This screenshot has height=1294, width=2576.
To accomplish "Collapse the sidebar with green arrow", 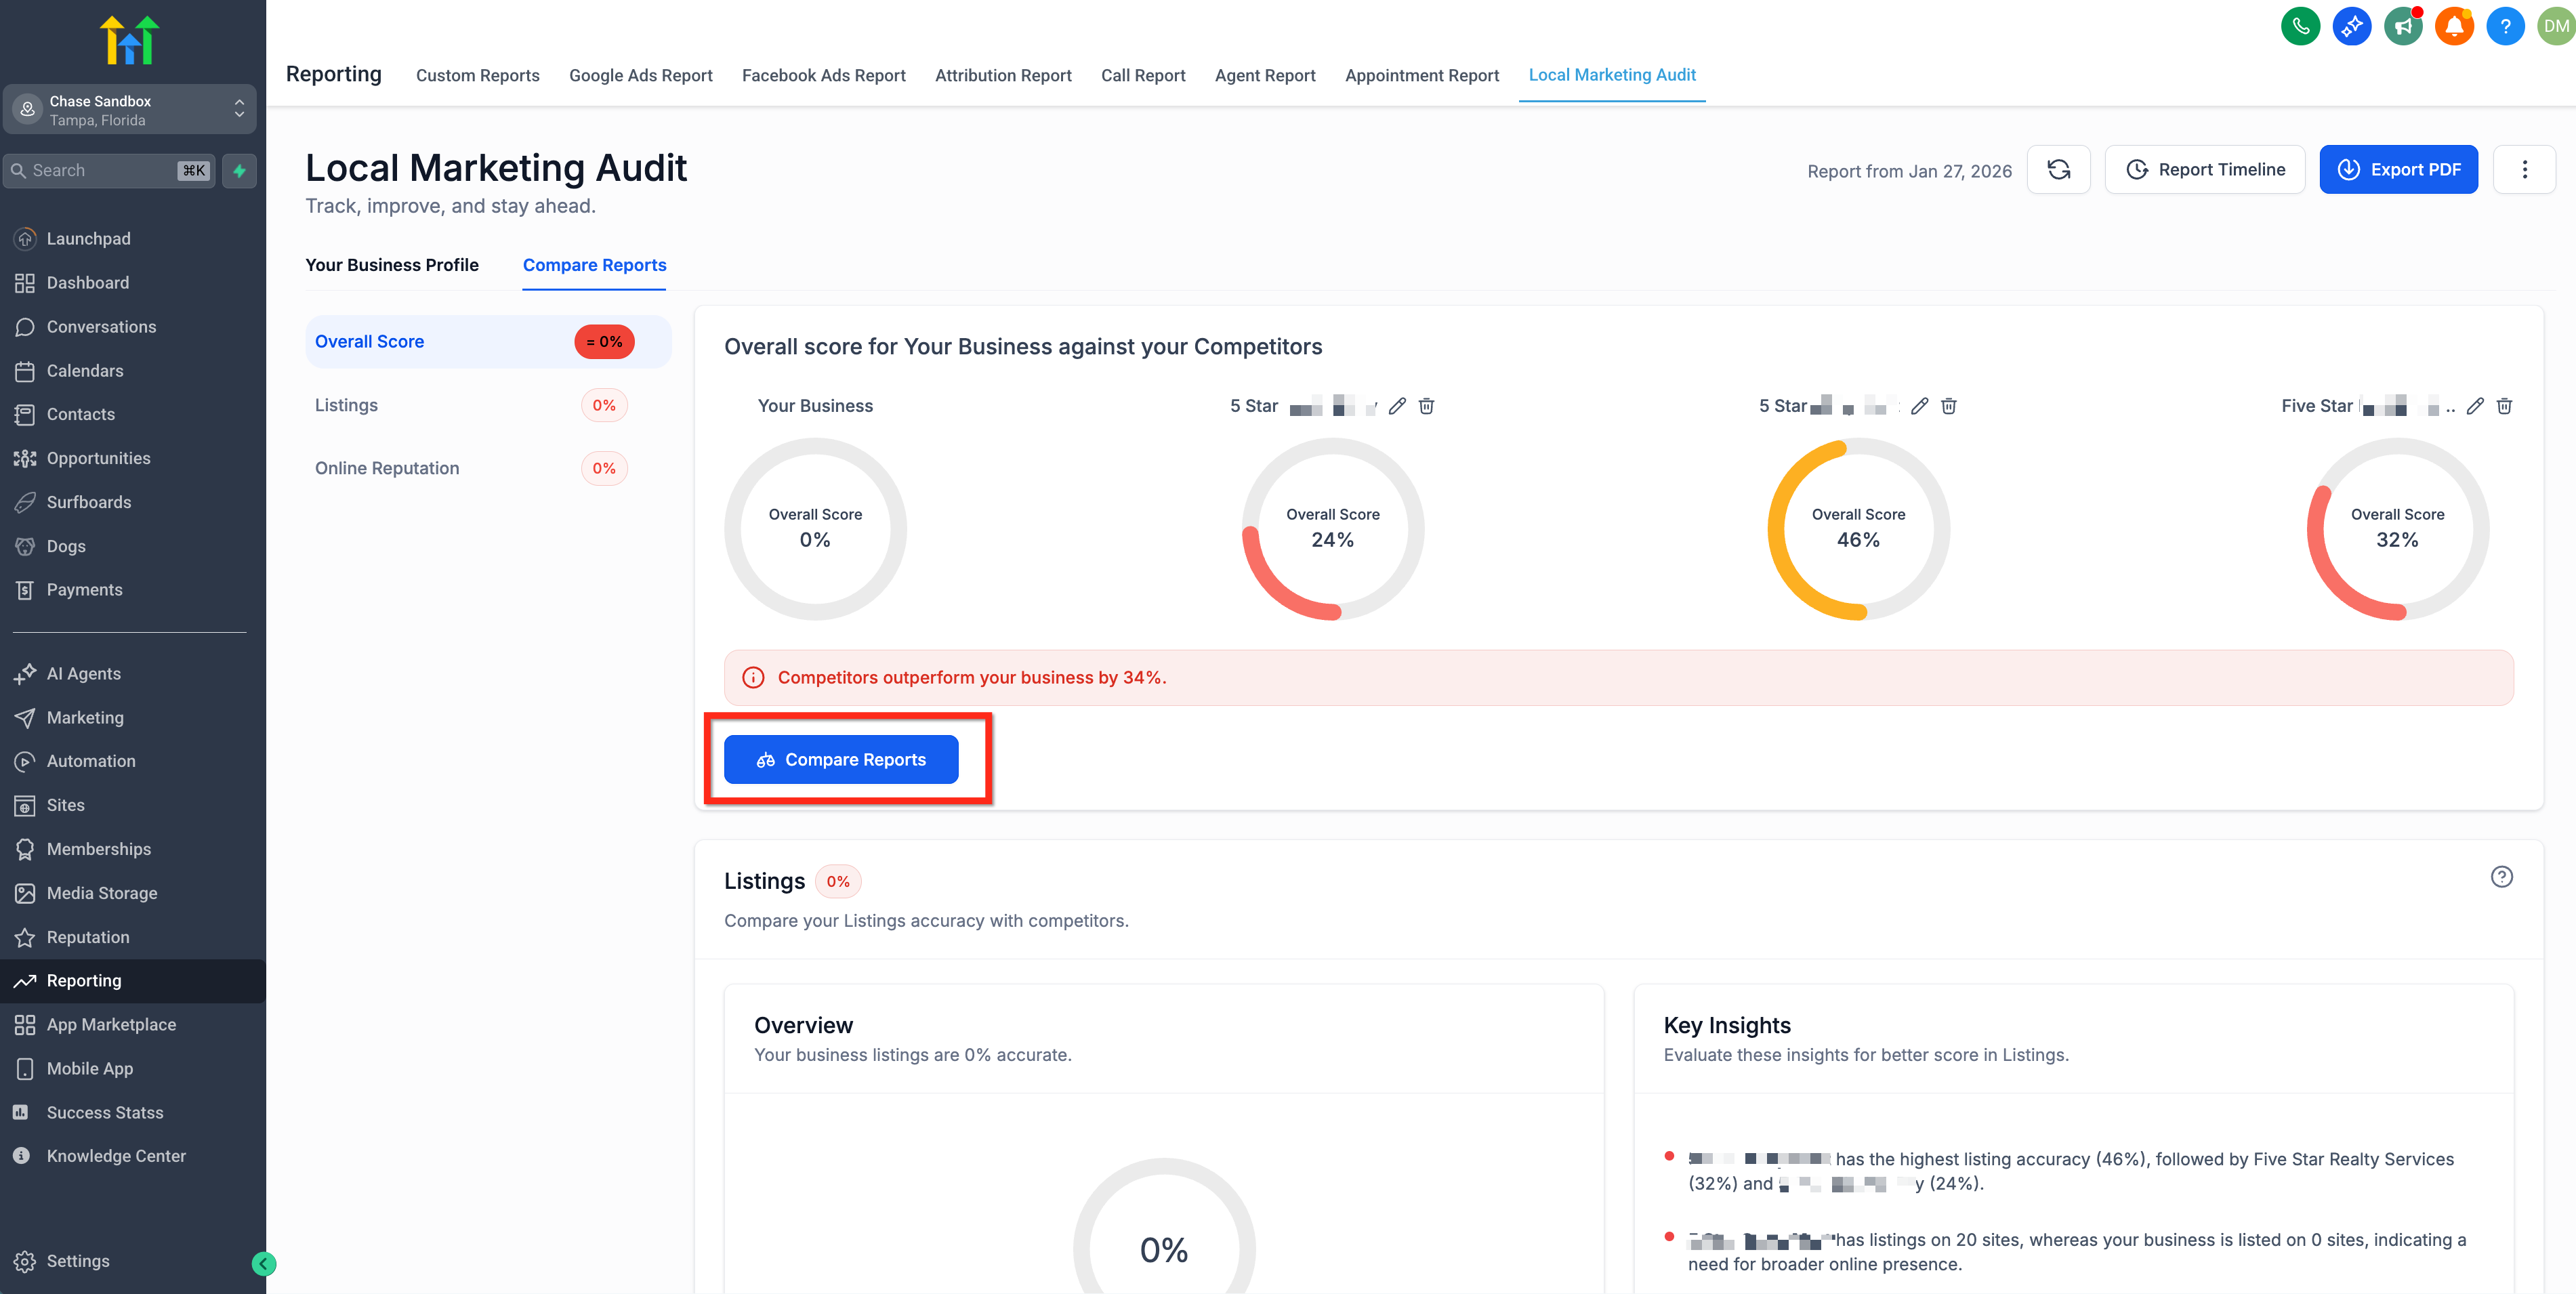I will [263, 1264].
